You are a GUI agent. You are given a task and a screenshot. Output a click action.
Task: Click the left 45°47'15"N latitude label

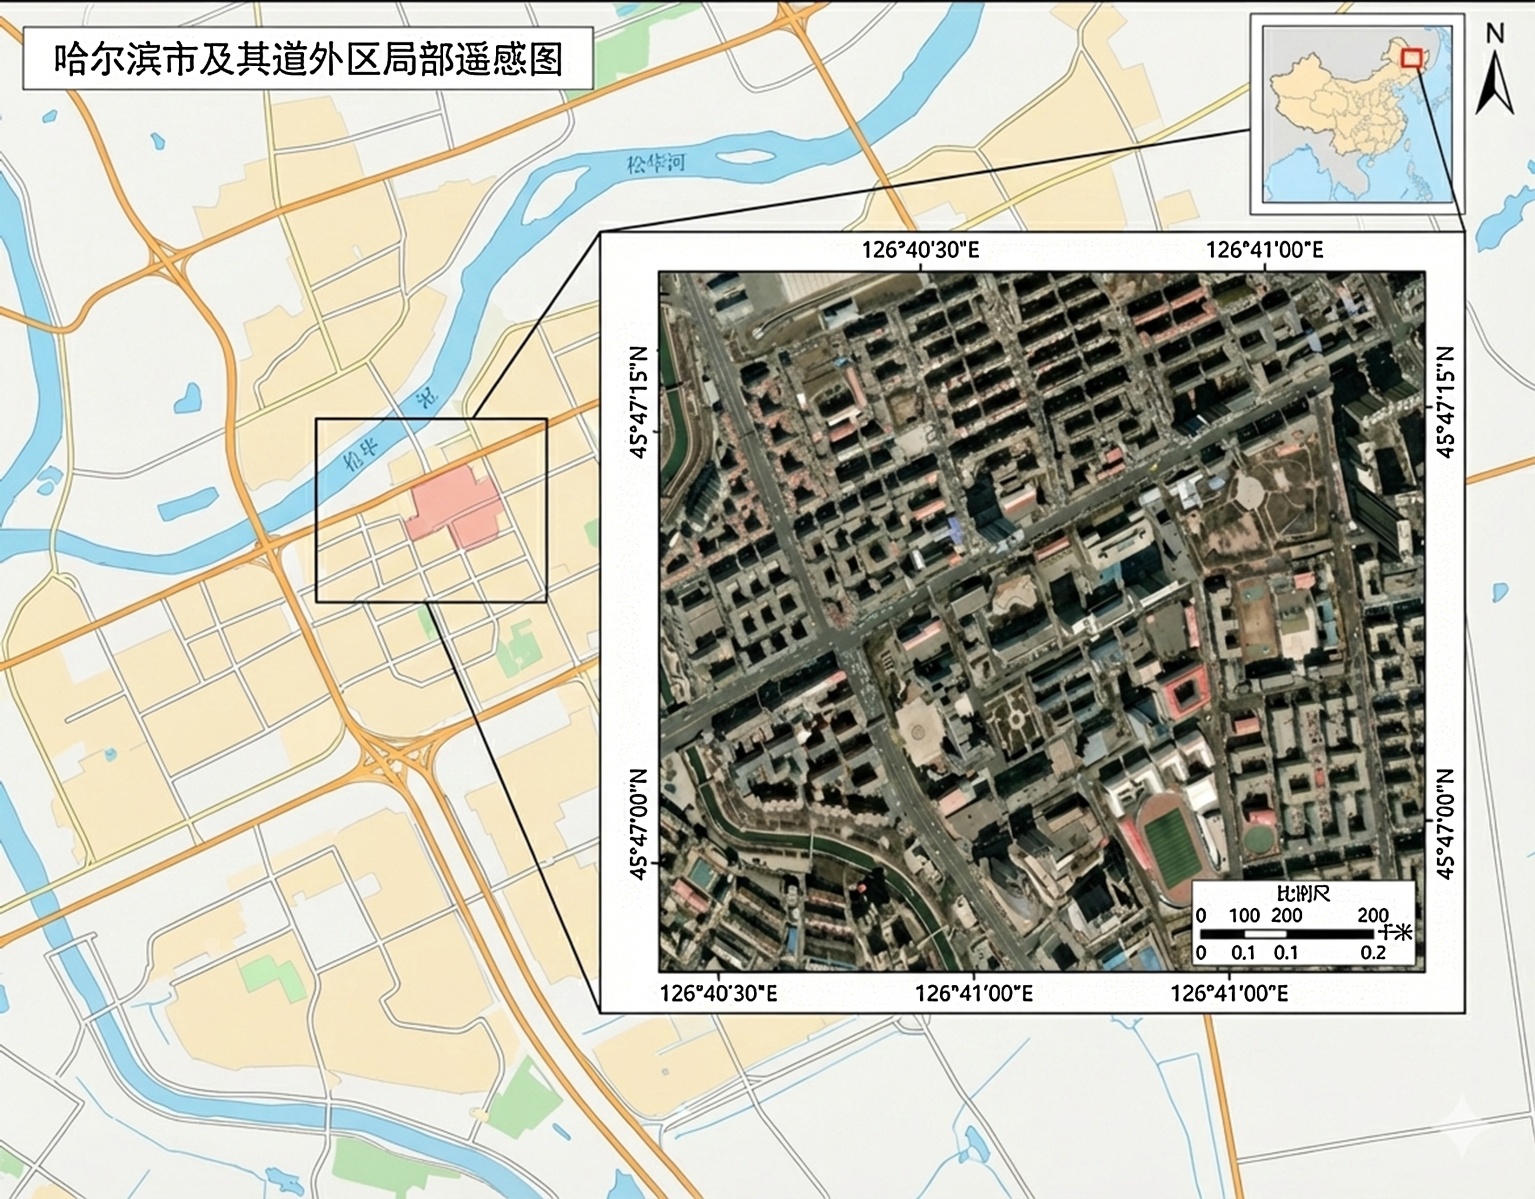[639, 402]
